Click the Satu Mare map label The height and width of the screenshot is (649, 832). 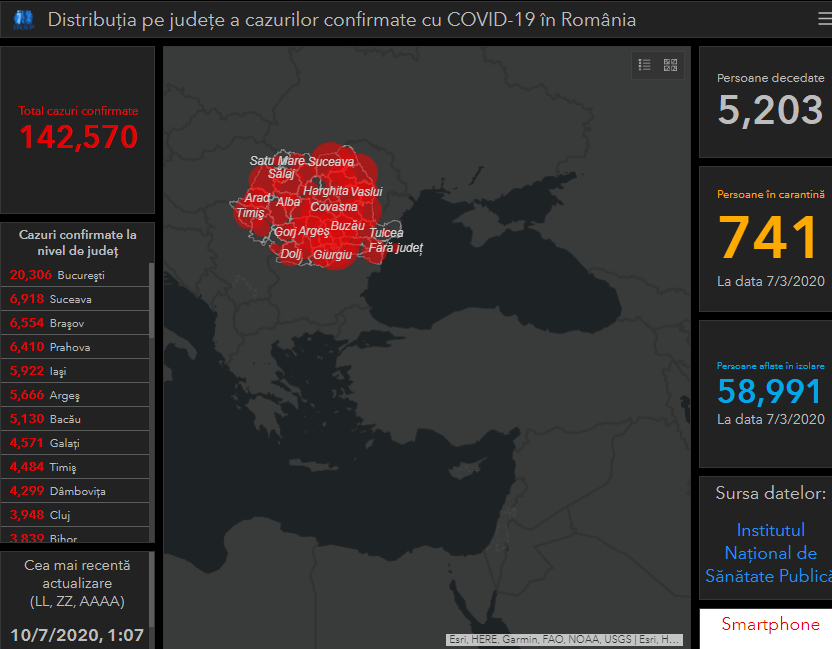tap(277, 160)
